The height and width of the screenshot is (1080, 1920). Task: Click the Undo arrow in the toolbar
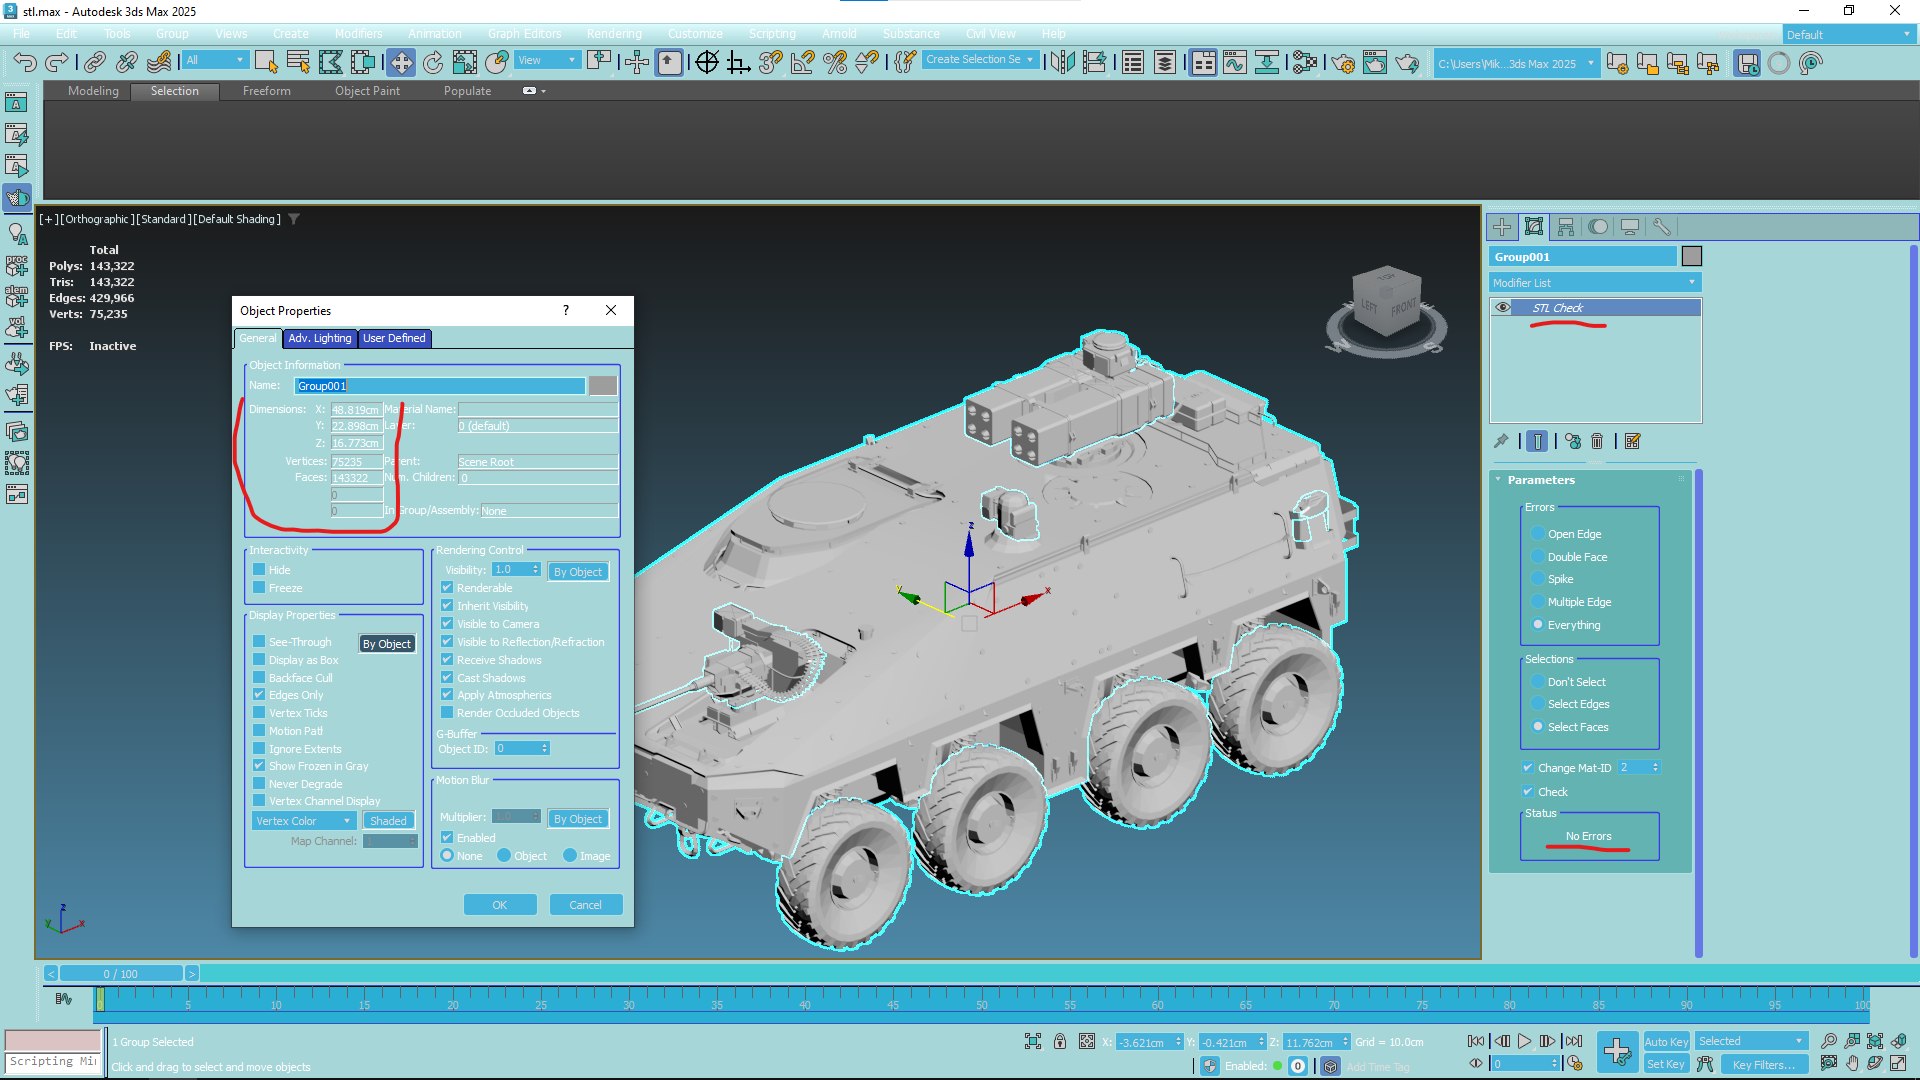24,63
